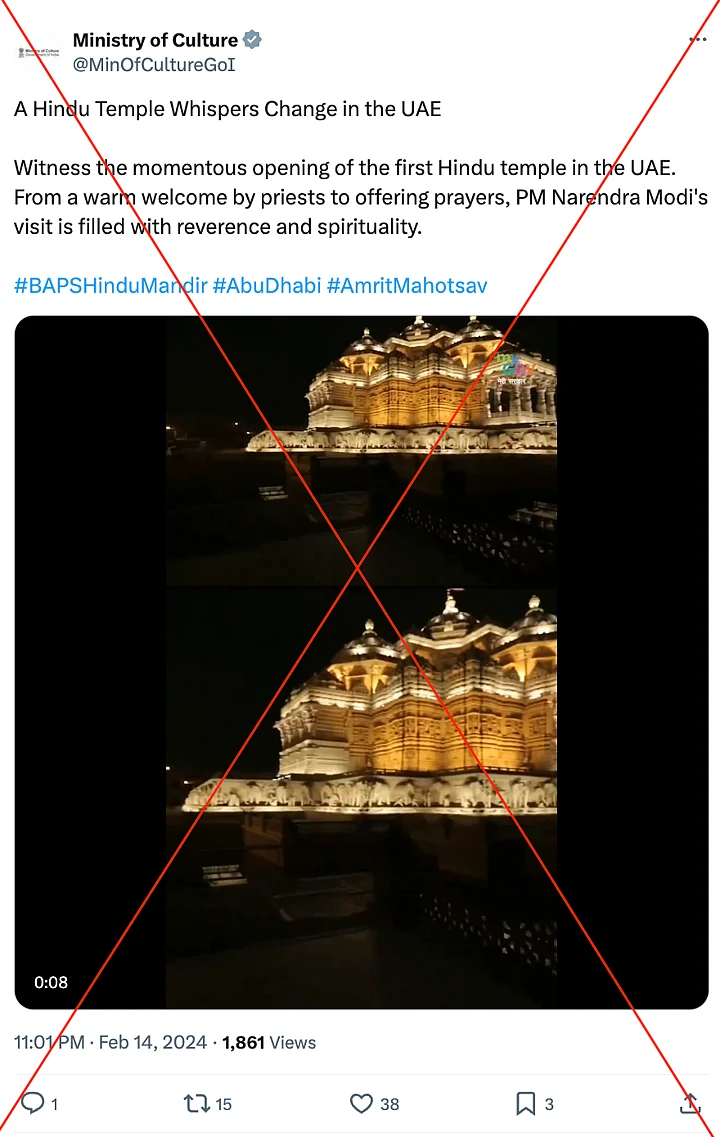Open the three-dot more options menu
Viewport: 720px width, 1137px height.
point(698,39)
